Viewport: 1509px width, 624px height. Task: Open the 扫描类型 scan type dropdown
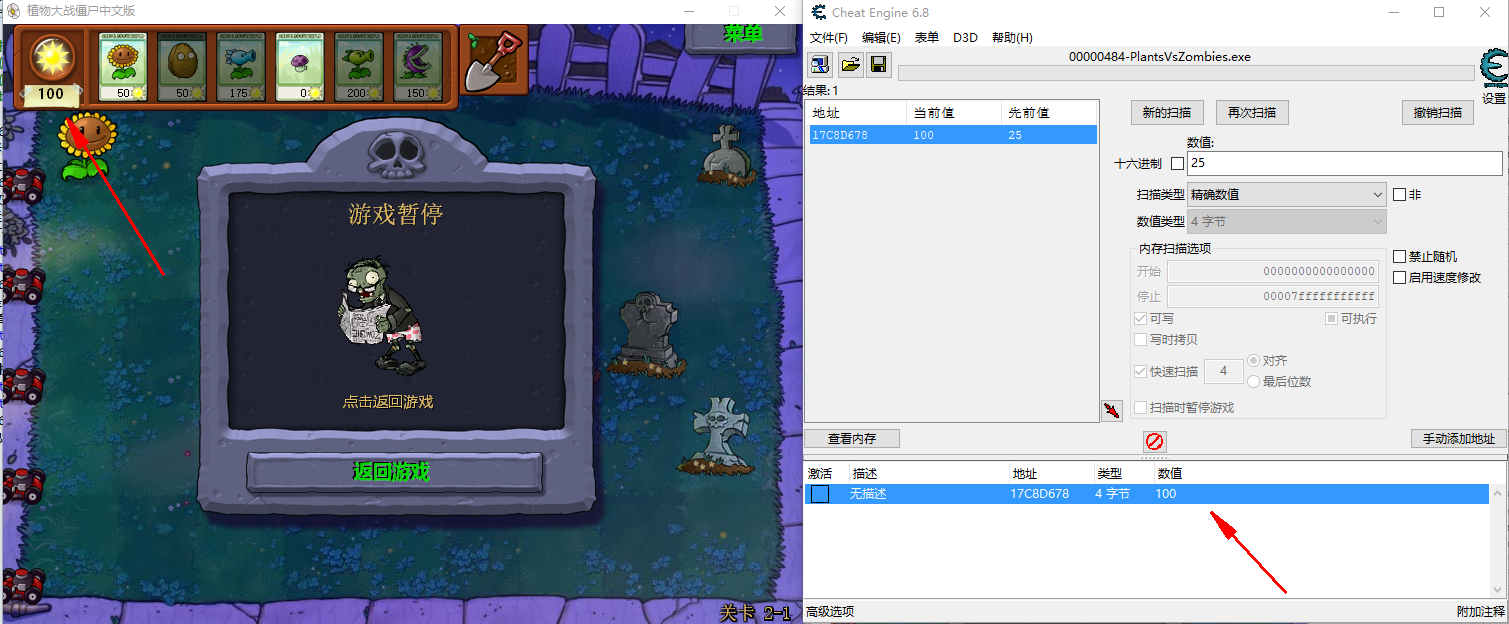click(1286, 195)
